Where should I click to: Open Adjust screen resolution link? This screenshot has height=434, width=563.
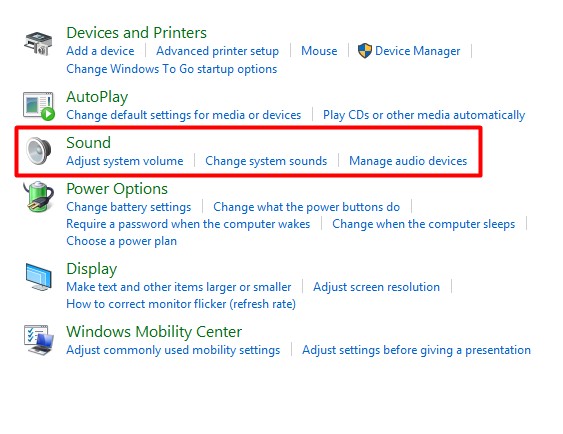pos(376,287)
